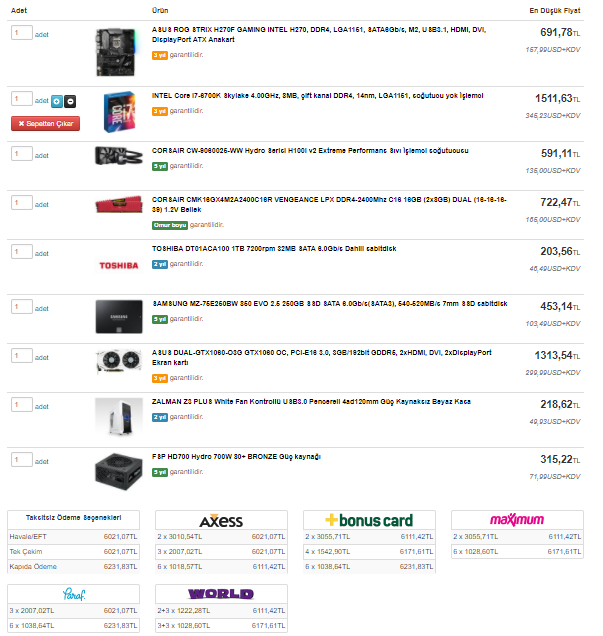Open CORSAIR VENGEANCE LPX memory product link
The height and width of the screenshot is (636, 603).
coord(329,204)
